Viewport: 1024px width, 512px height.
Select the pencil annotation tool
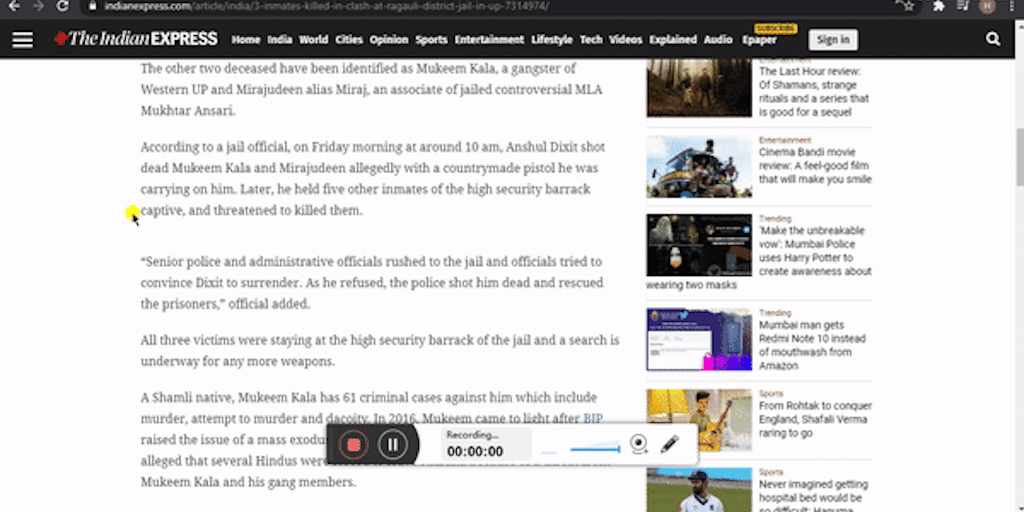(669, 445)
